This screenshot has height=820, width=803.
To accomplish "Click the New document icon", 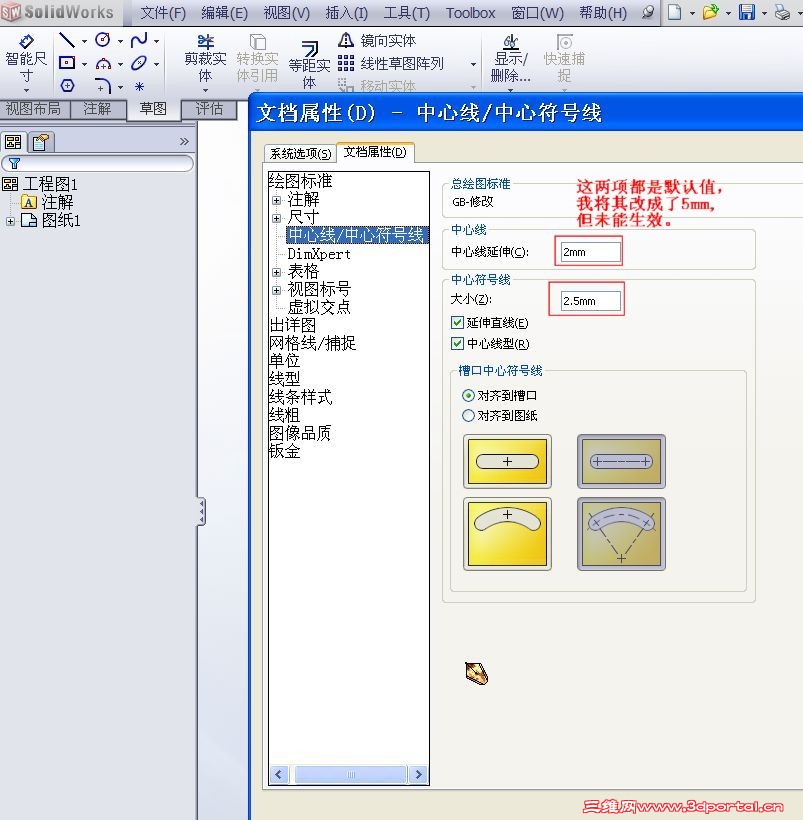I will pyautogui.click(x=675, y=12).
